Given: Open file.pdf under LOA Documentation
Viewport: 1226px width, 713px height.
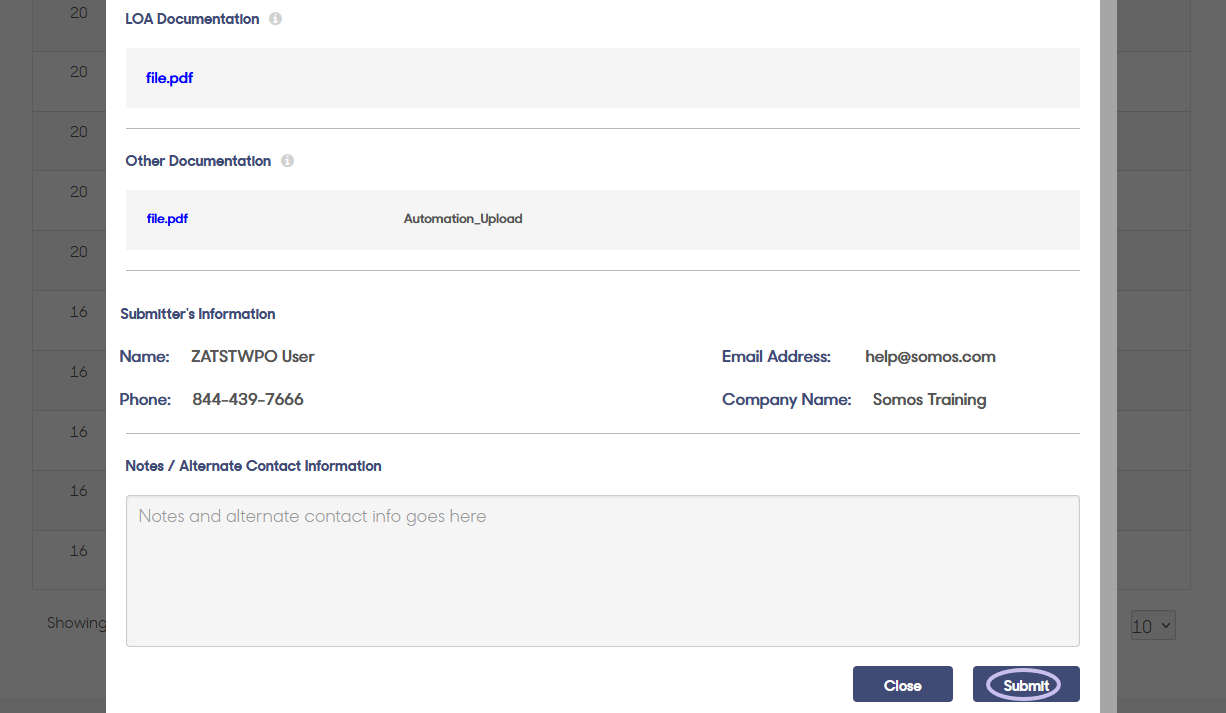Looking at the screenshot, I should pyautogui.click(x=169, y=77).
